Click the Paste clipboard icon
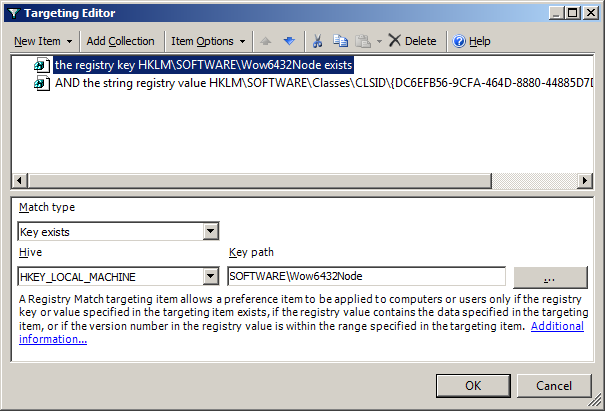Viewport: 605px width, 411px height. click(361, 41)
